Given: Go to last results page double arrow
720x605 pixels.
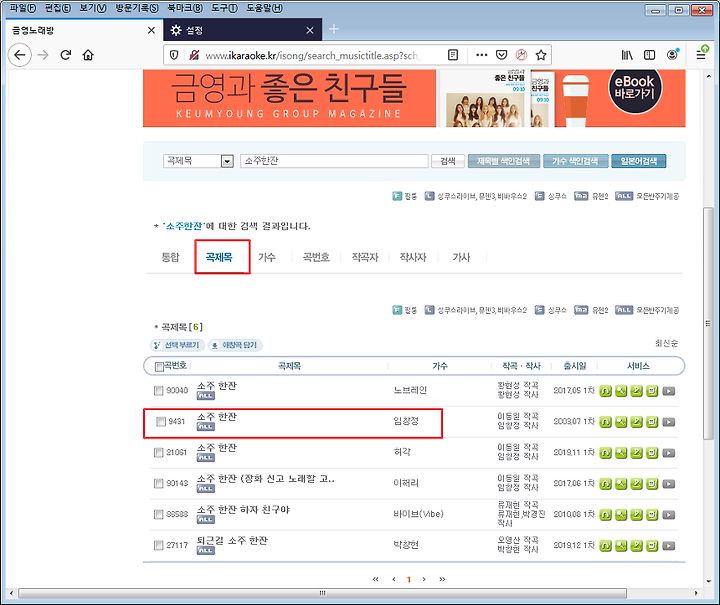Looking at the screenshot, I should coord(442,579).
